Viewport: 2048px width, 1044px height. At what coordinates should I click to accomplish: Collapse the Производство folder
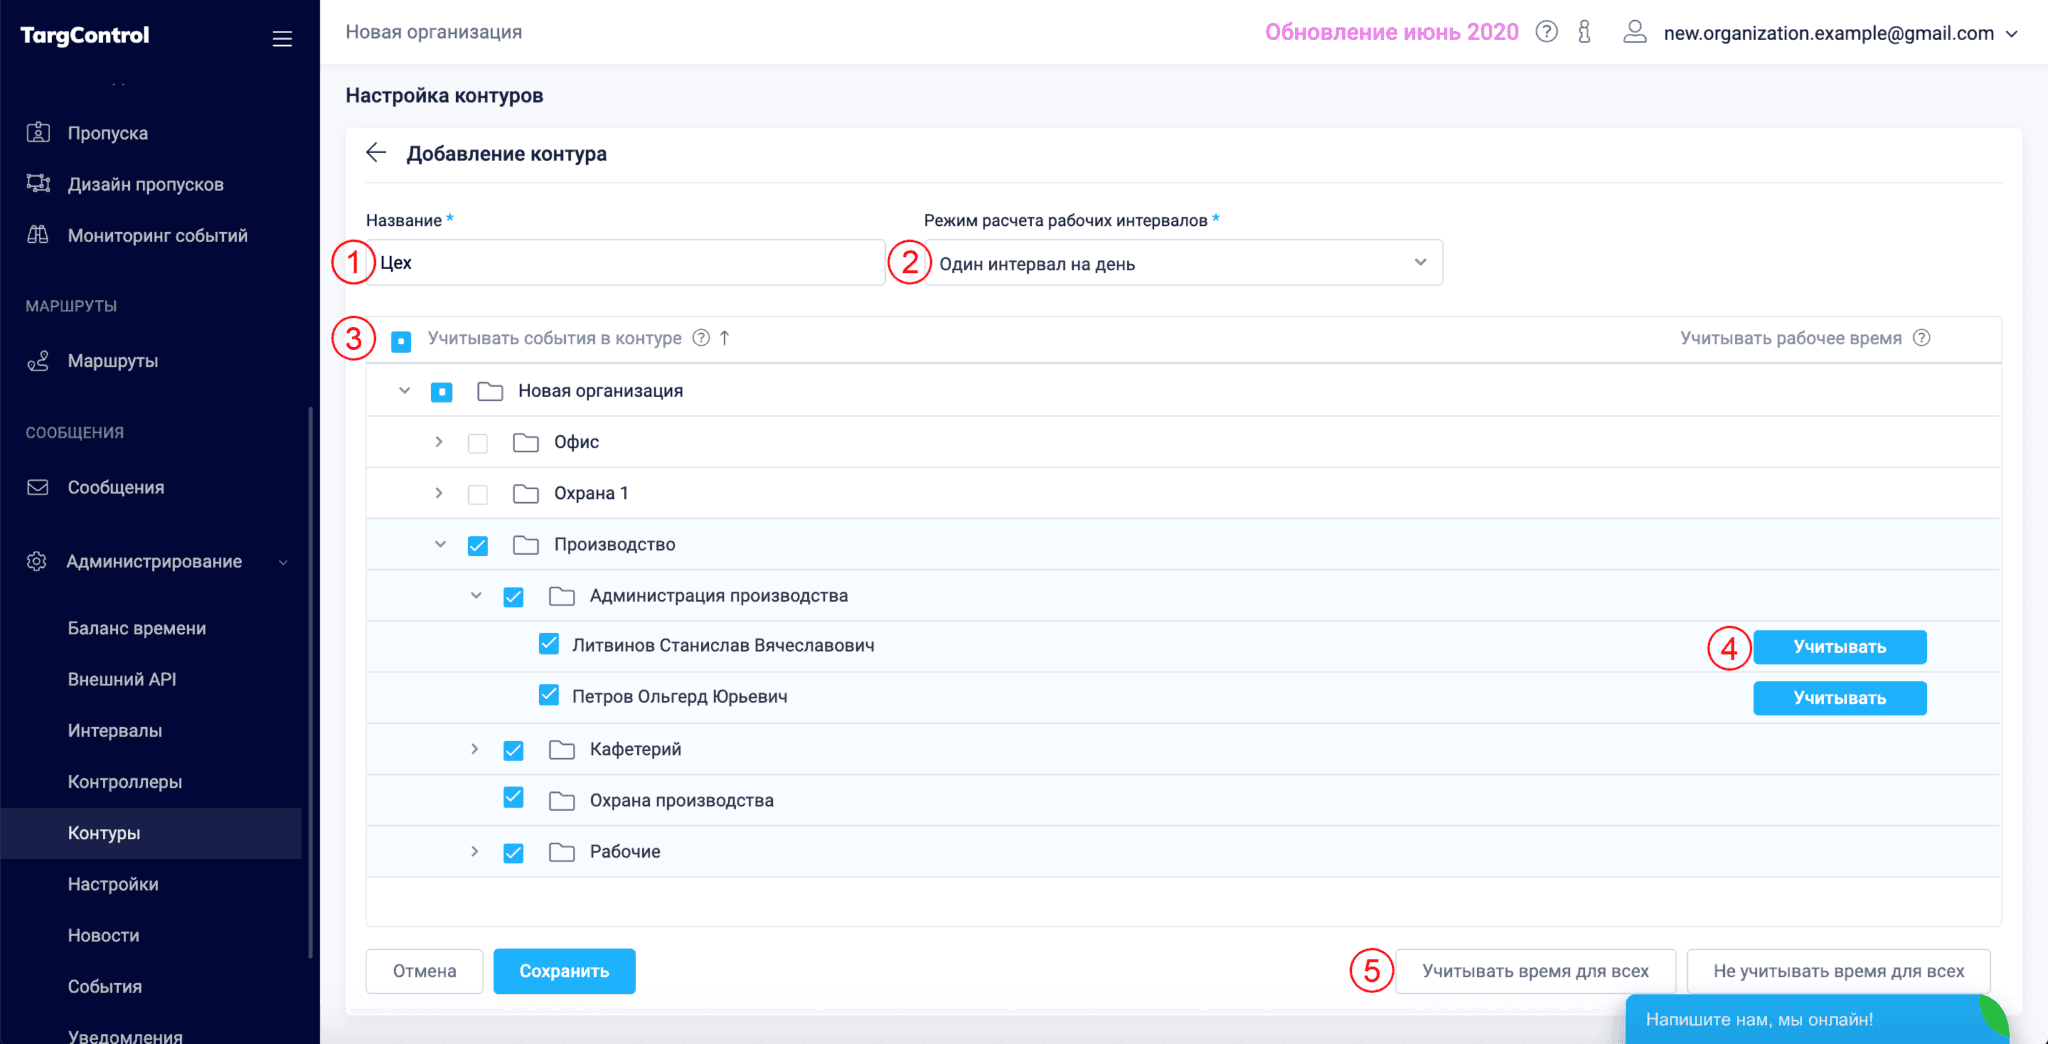click(x=440, y=545)
